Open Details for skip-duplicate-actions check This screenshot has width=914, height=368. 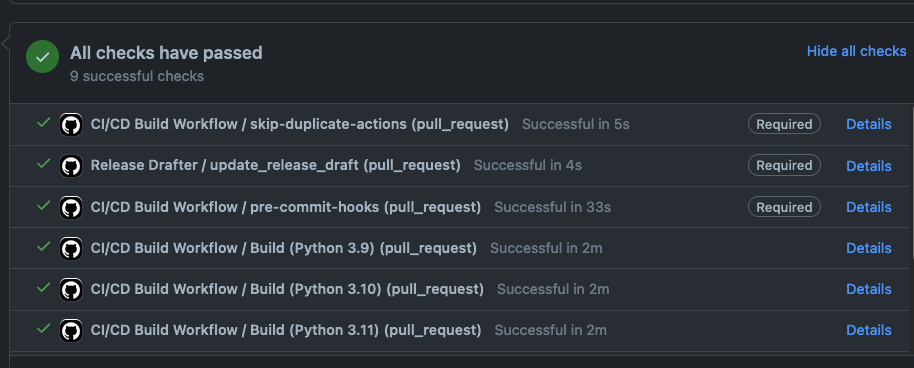[869, 124]
